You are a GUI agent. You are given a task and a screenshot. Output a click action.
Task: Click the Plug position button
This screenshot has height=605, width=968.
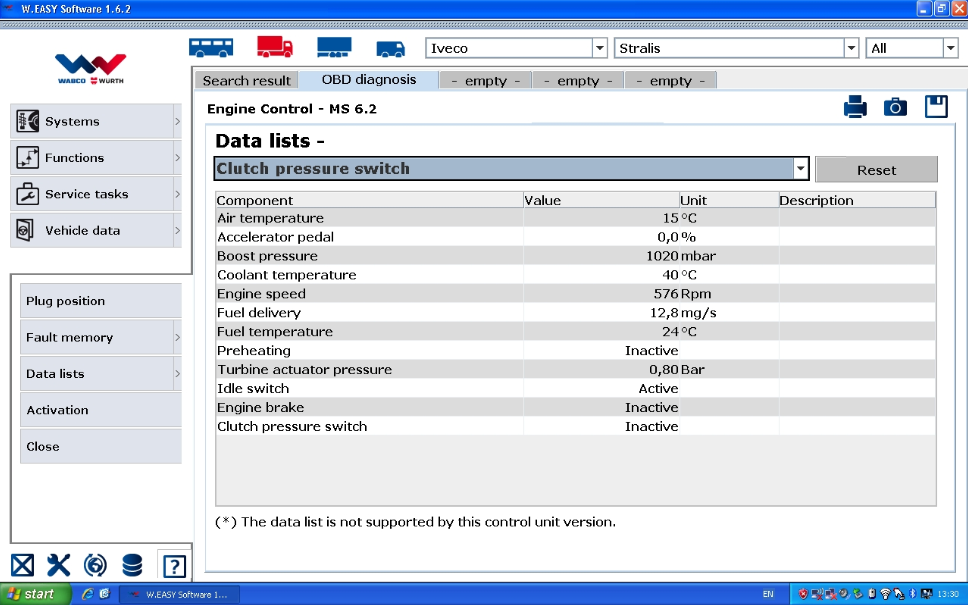(101, 301)
